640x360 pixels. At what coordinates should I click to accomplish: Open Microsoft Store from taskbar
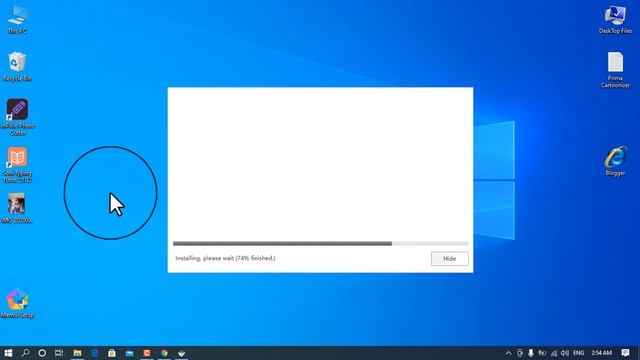click(x=112, y=353)
